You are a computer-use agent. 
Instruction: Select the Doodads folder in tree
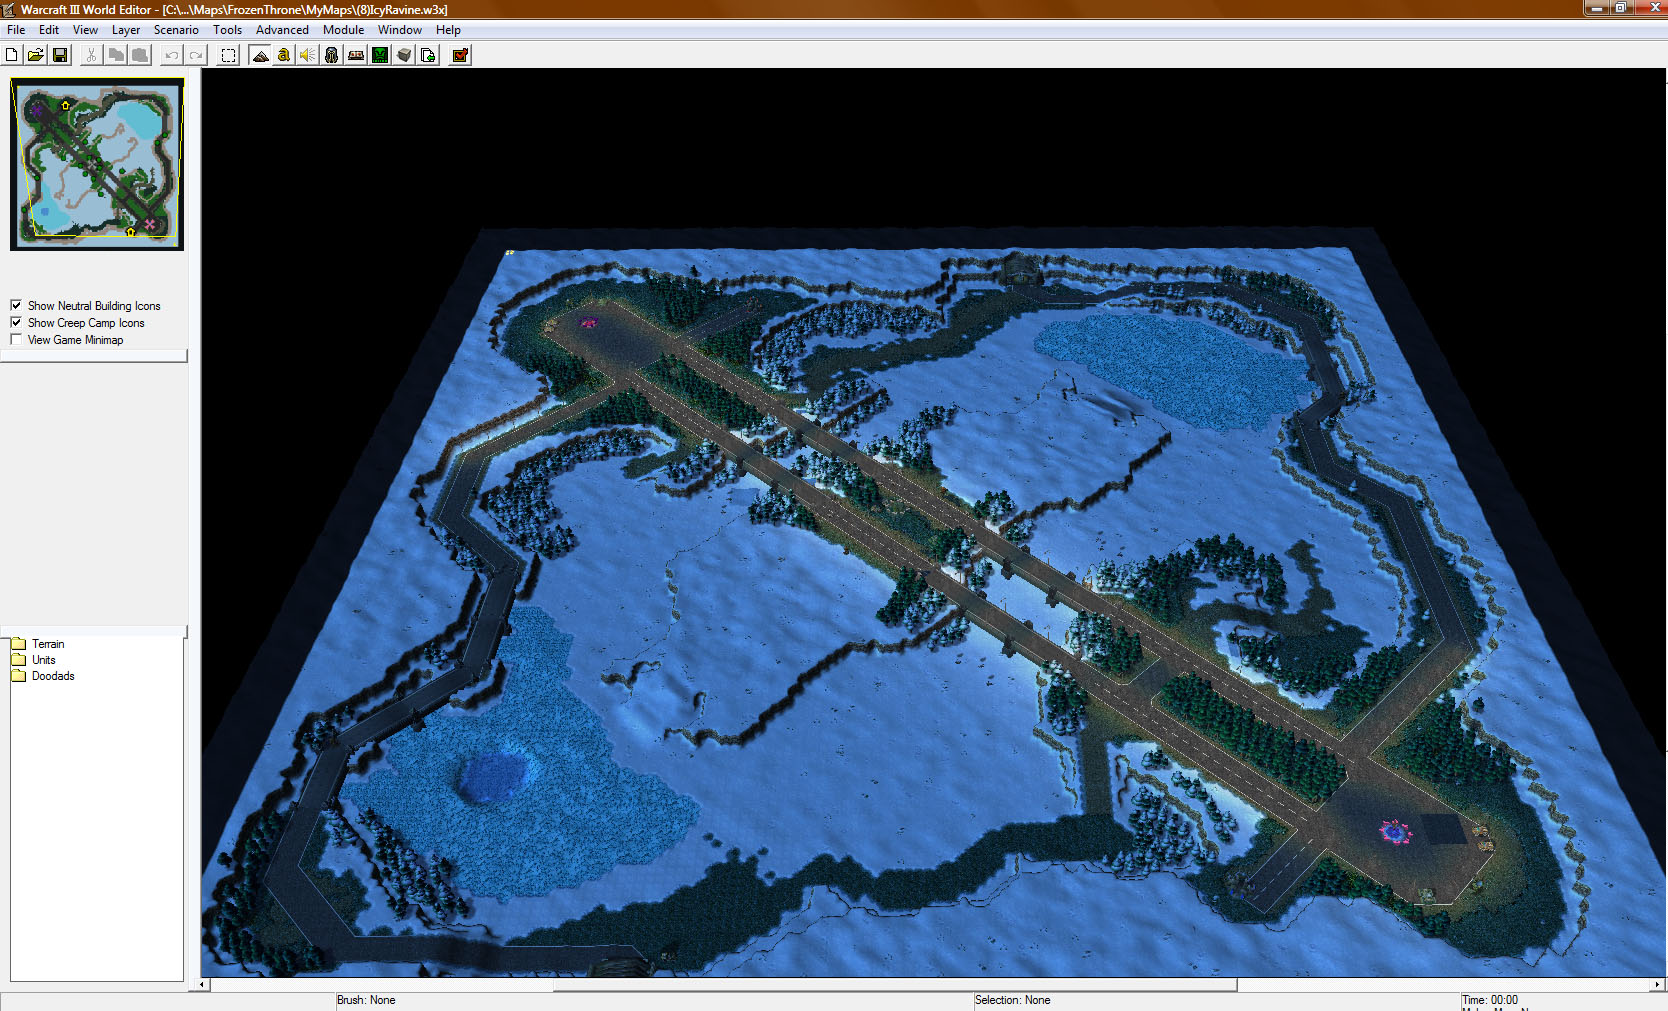[53, 676]
